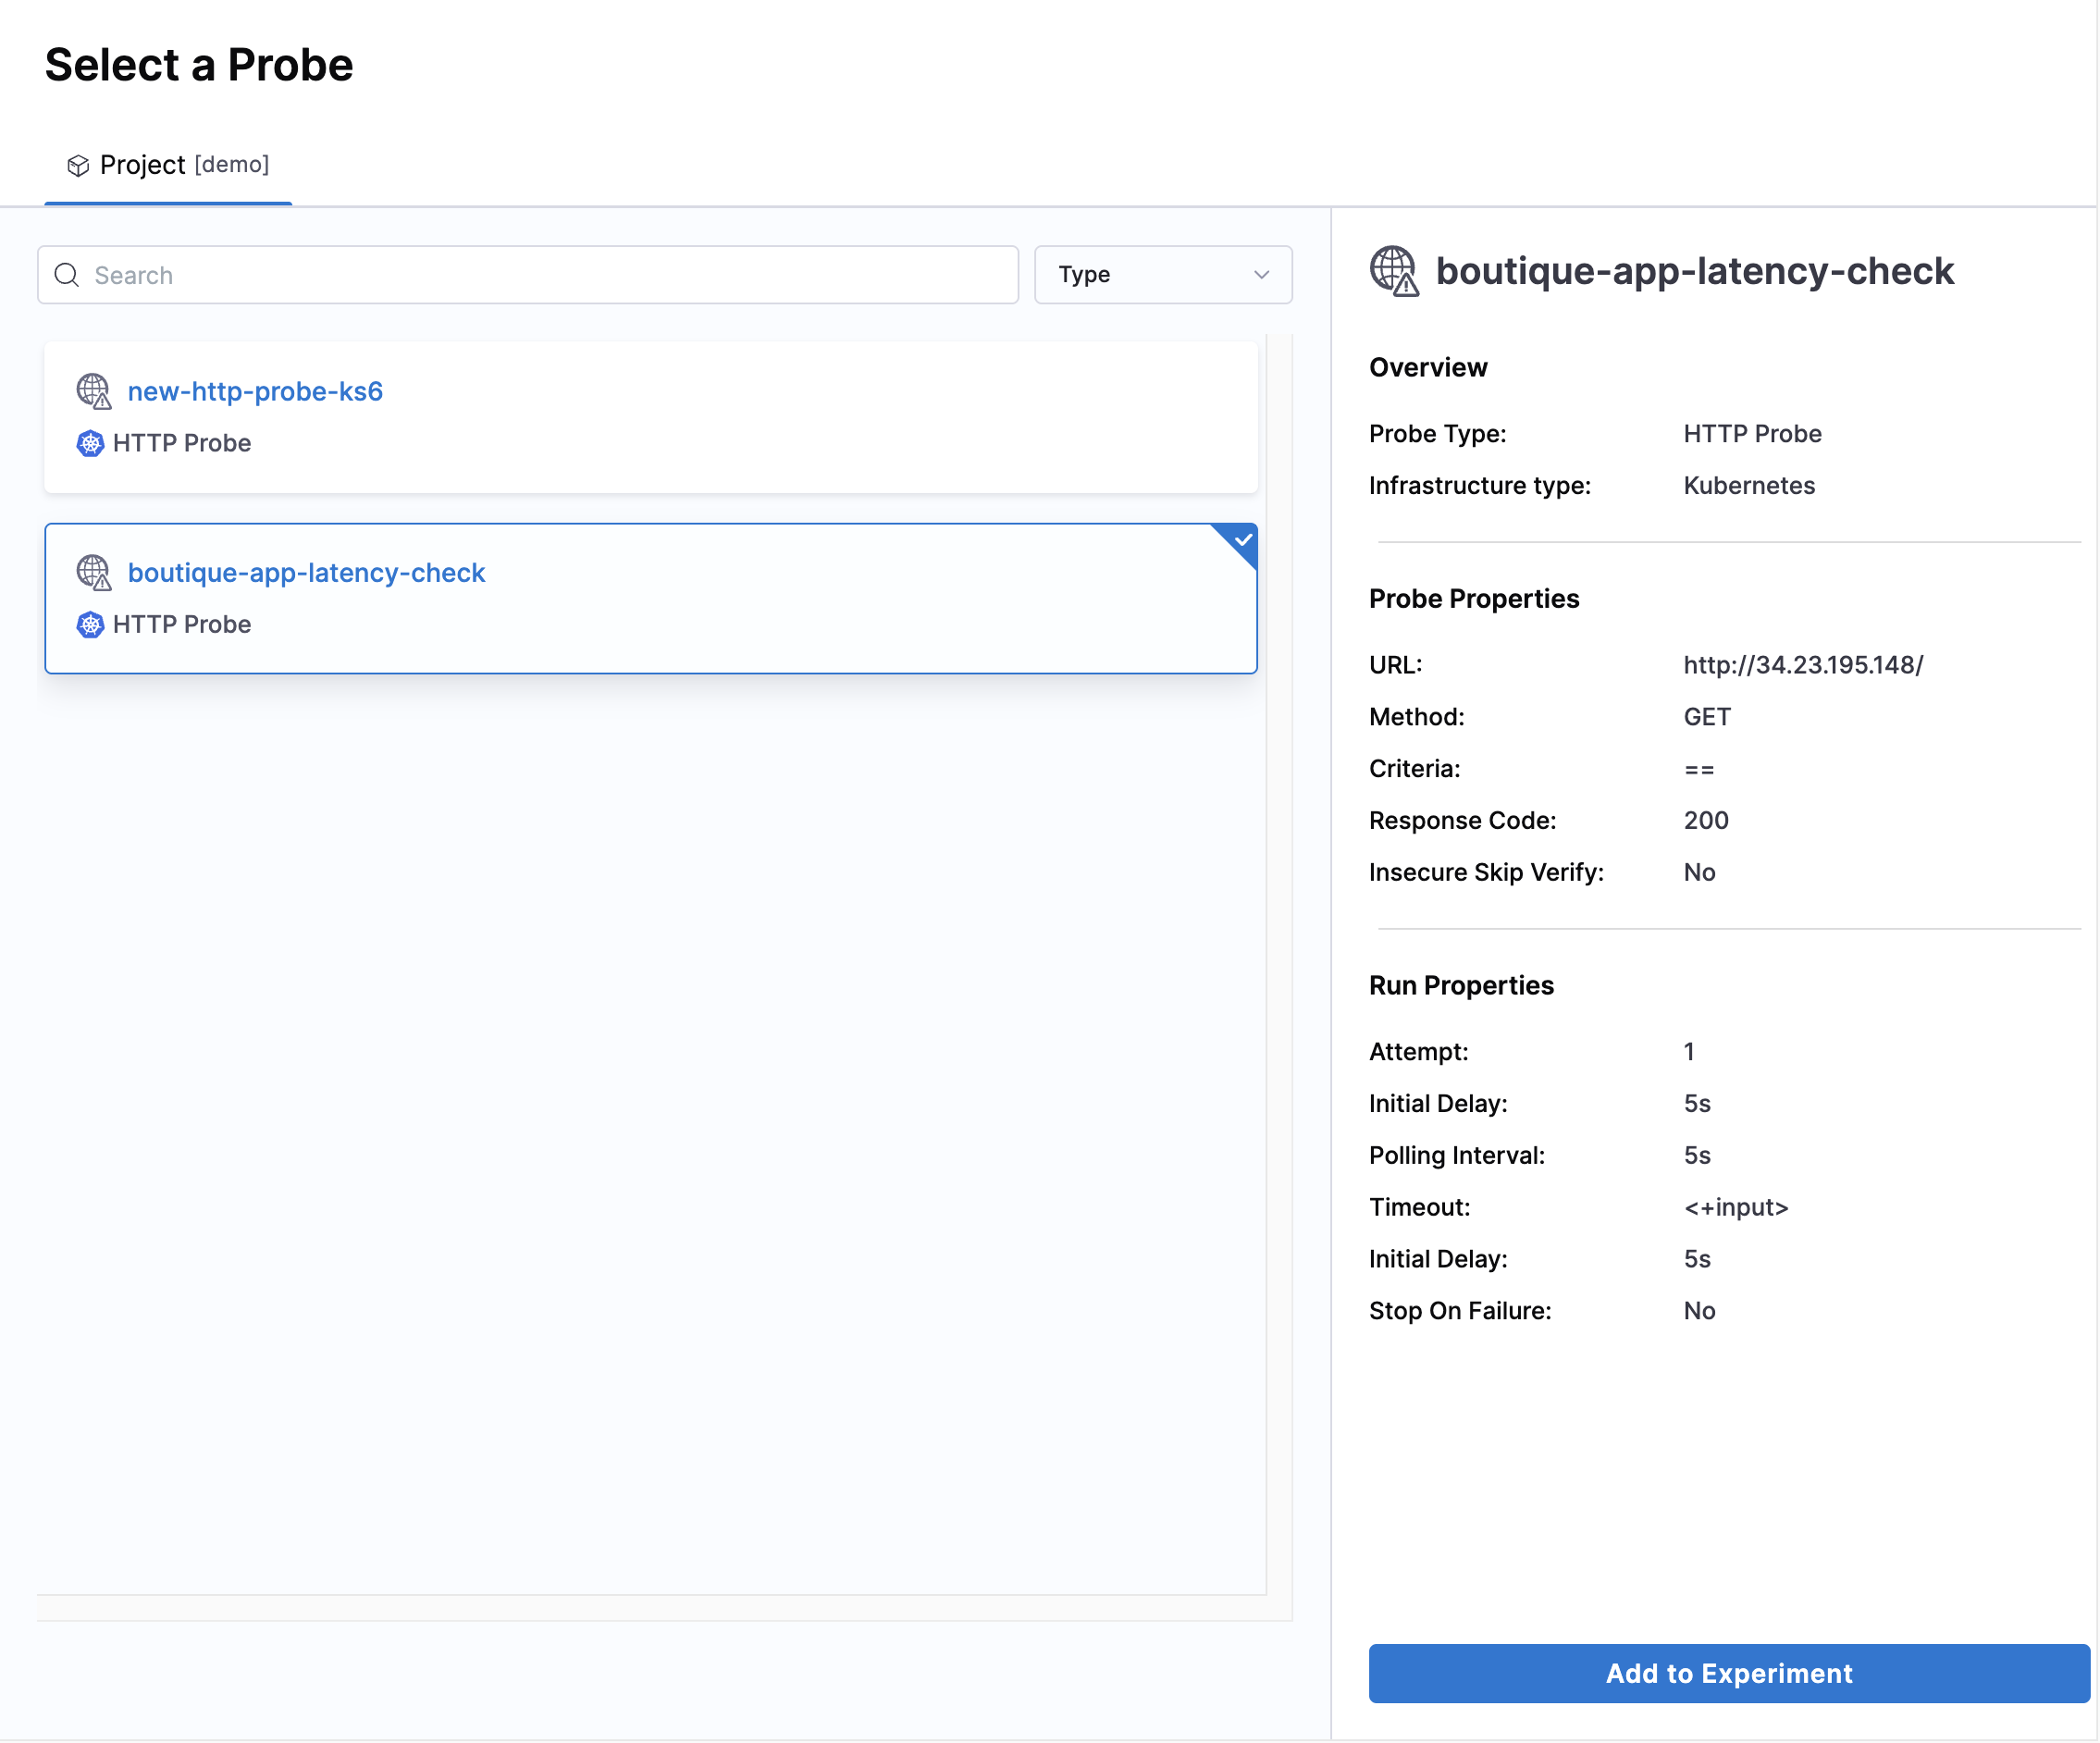Screen dimensions: 2100x1743
Task: Click the probe URL http://34.23.195.148/
Action: point(1803,665)
